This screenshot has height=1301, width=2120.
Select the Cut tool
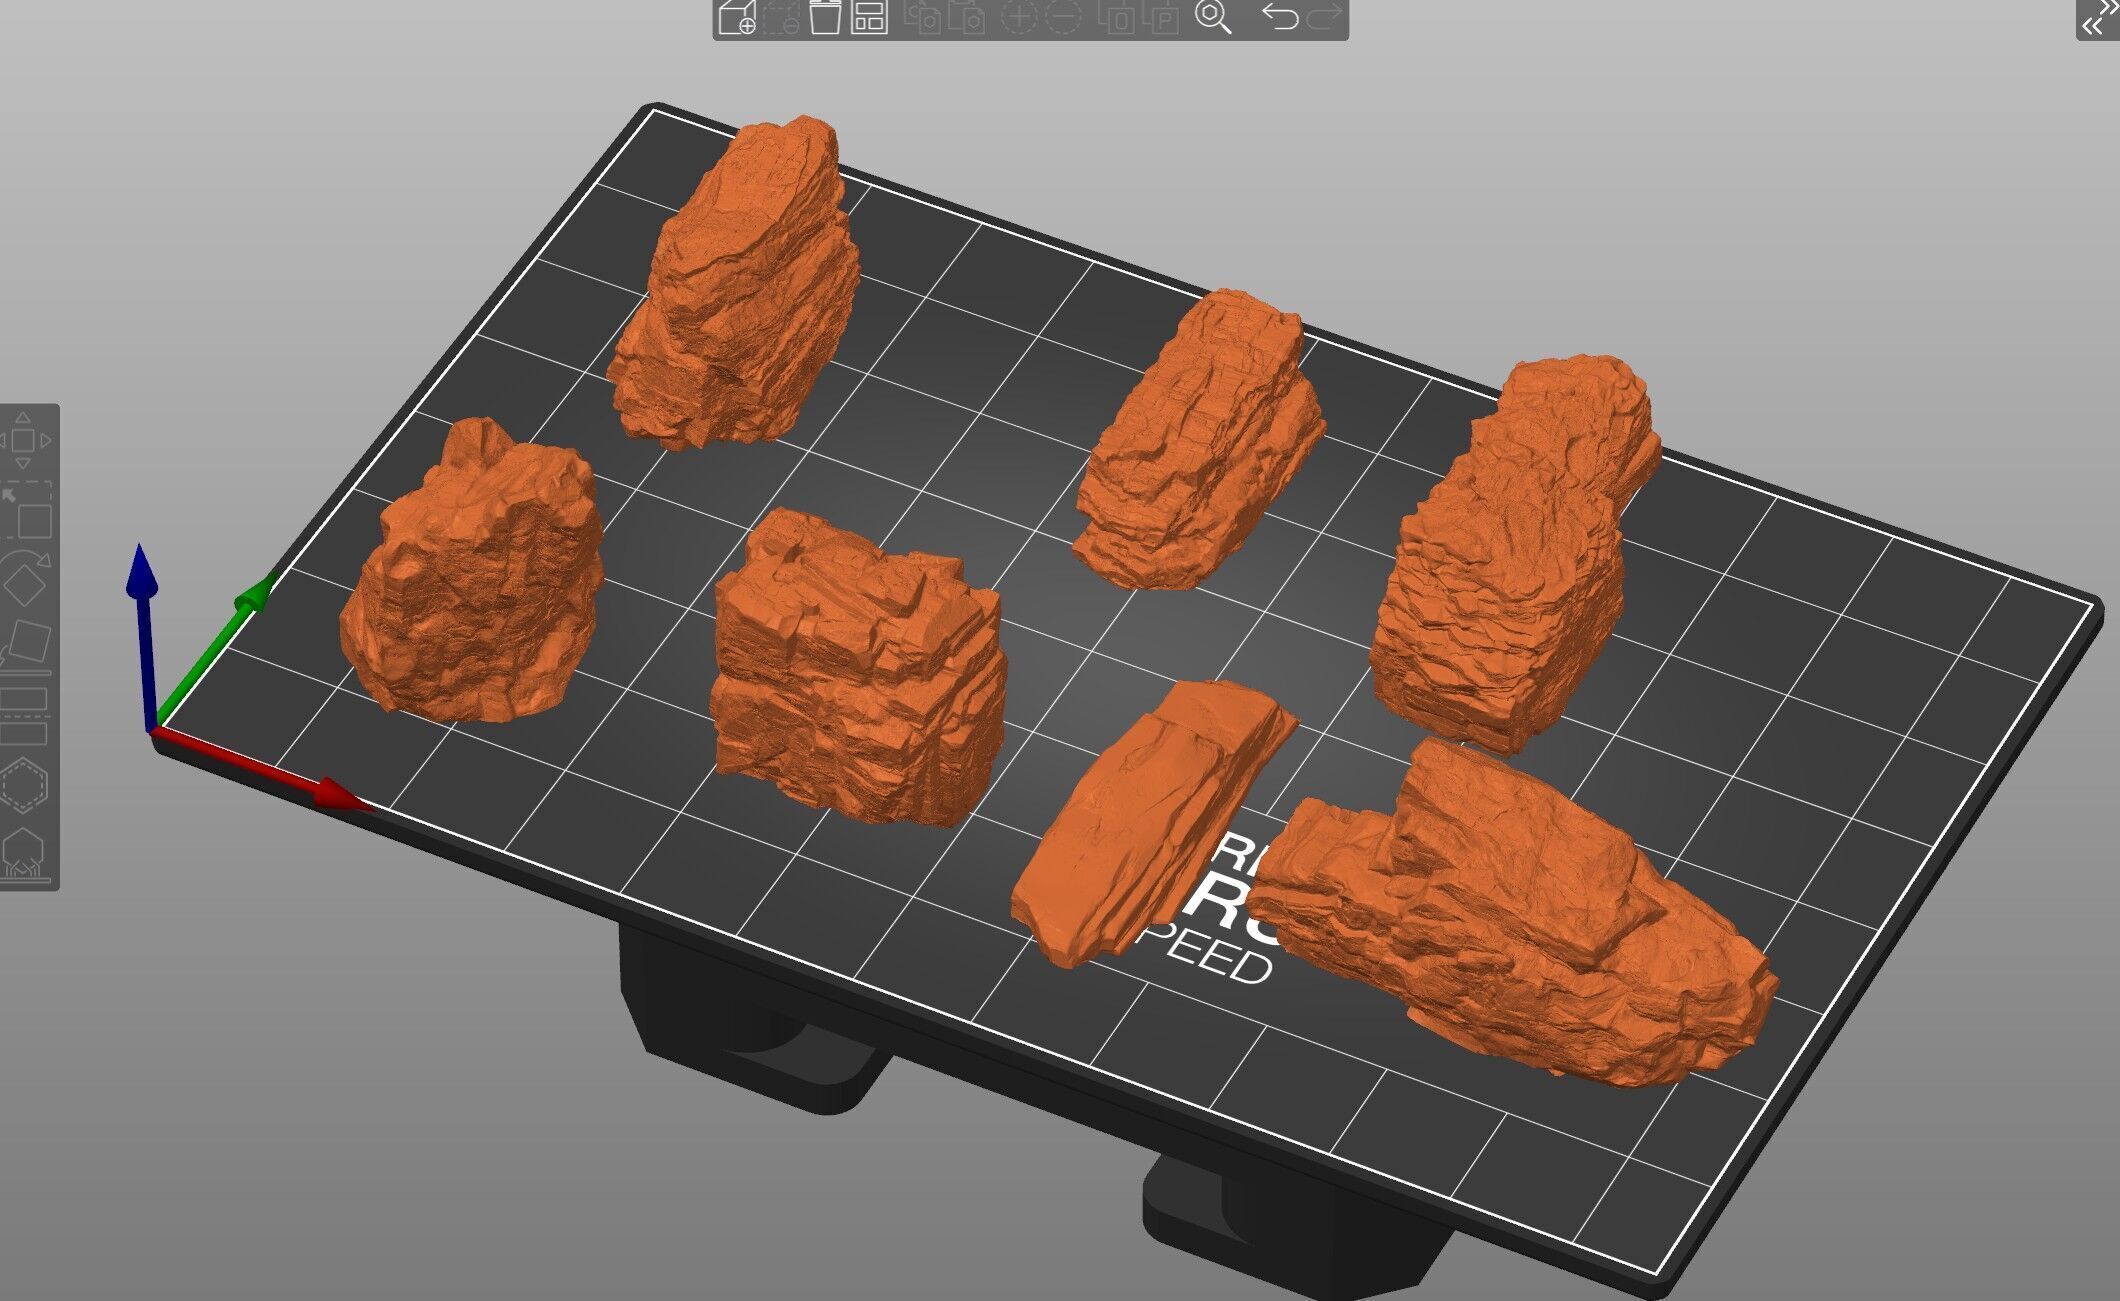(25, 715)
